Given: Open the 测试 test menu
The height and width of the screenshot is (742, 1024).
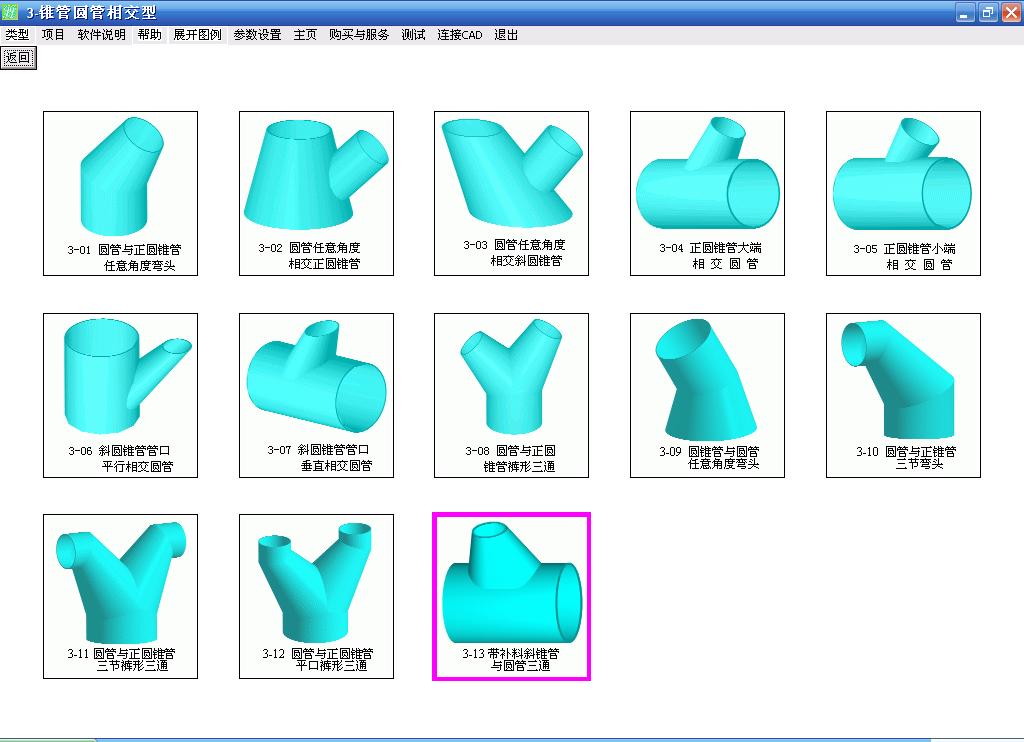Looking at the screenshot, I should pyautogui.click(x=413, y=35).
